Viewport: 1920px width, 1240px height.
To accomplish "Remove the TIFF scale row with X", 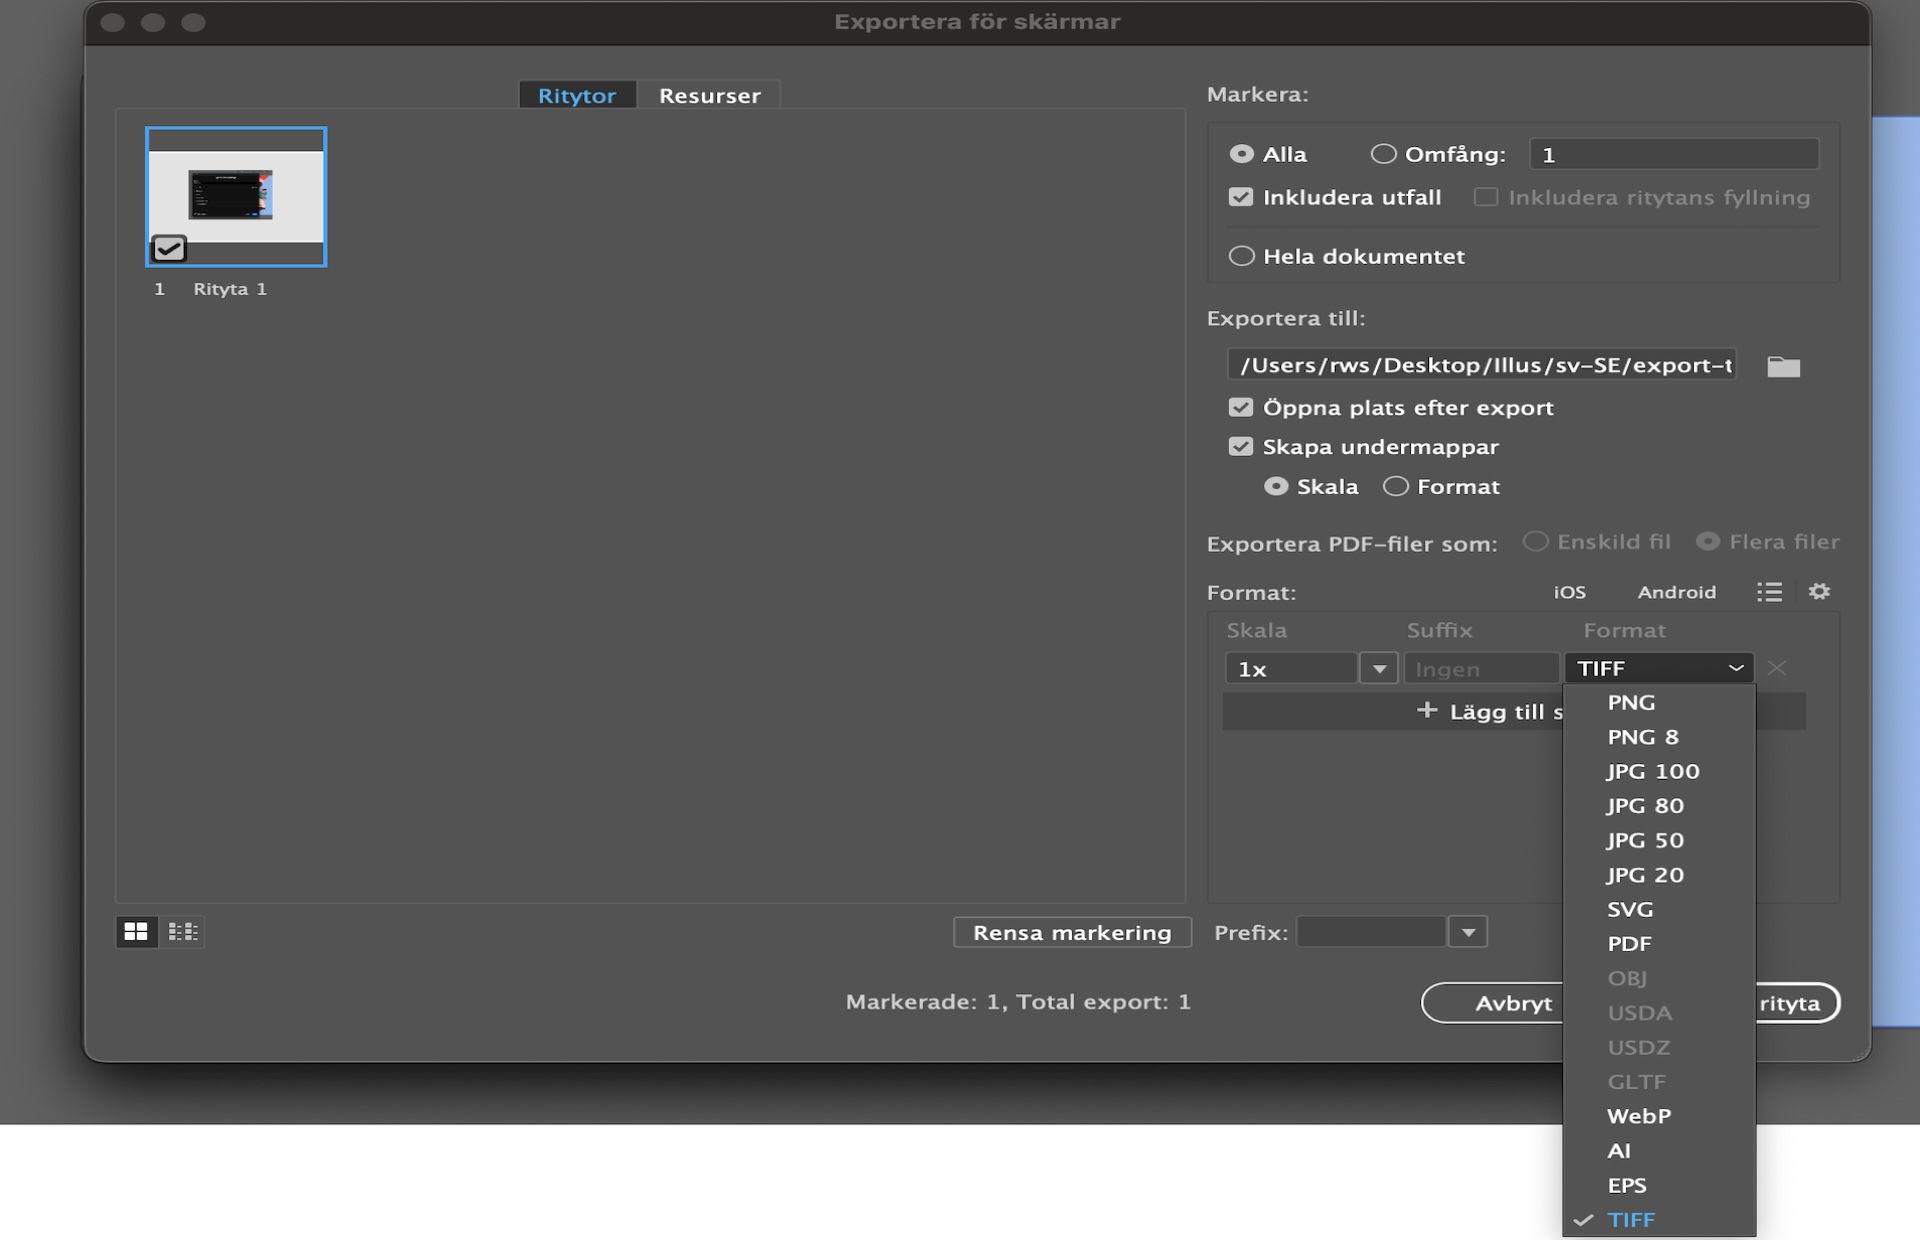I will 1776,668.
